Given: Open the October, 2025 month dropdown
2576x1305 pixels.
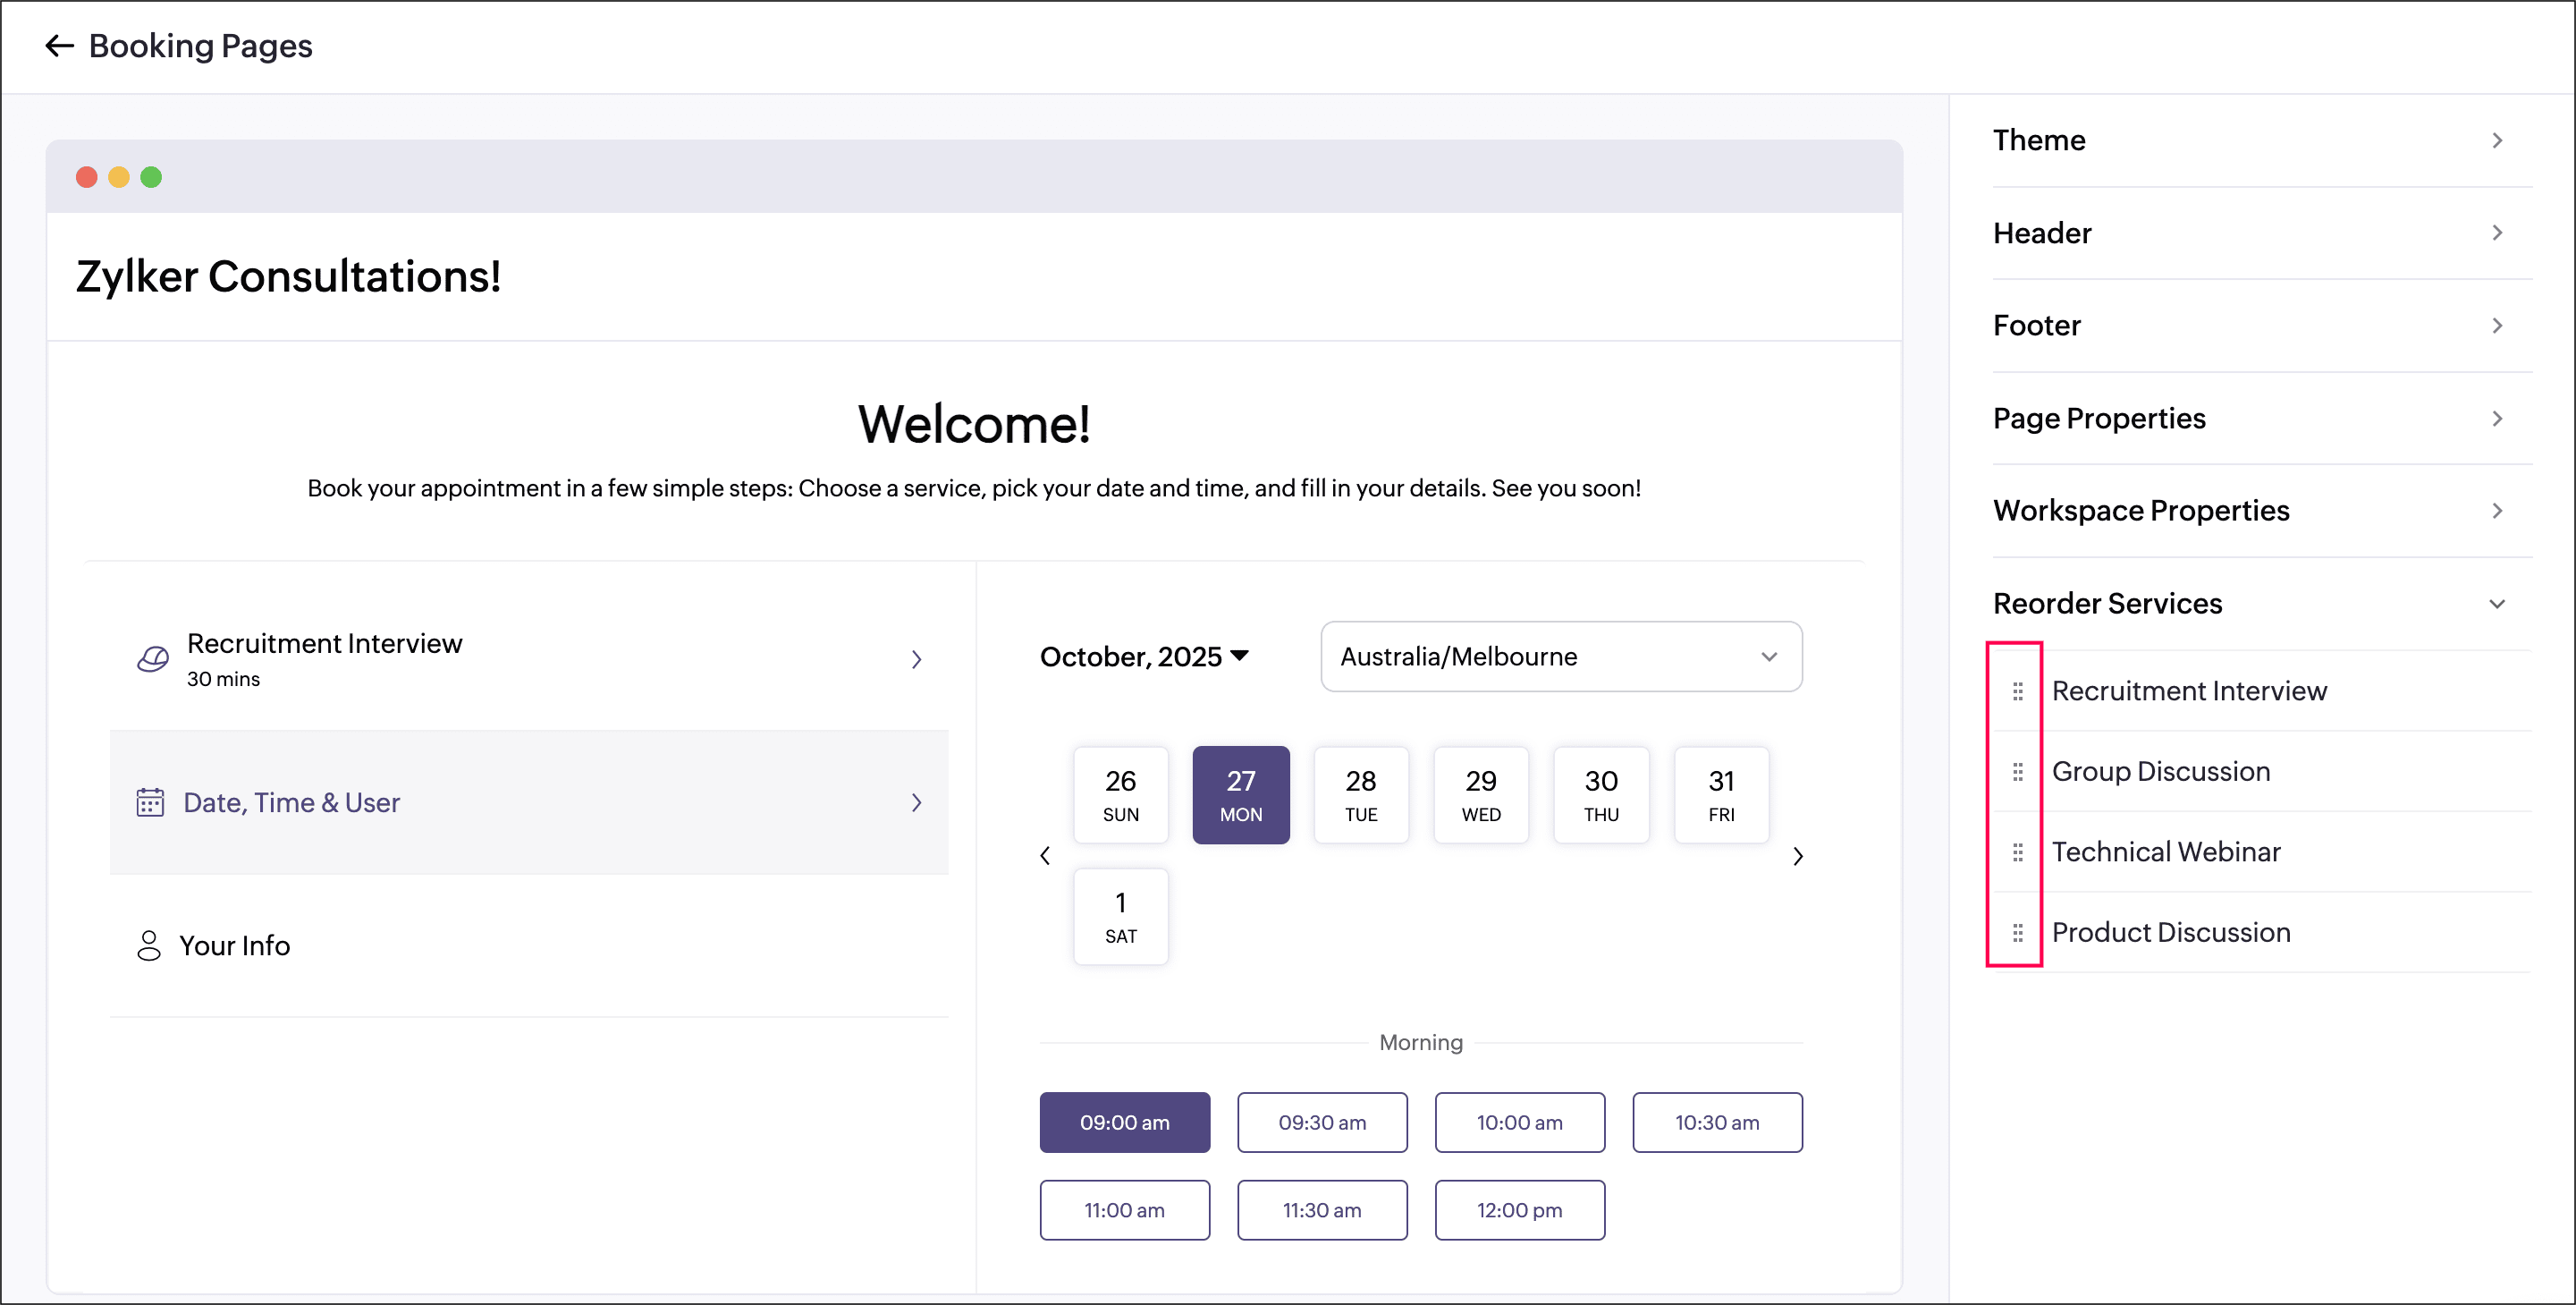Looking at the screenshot, I should click(1144, 657).
